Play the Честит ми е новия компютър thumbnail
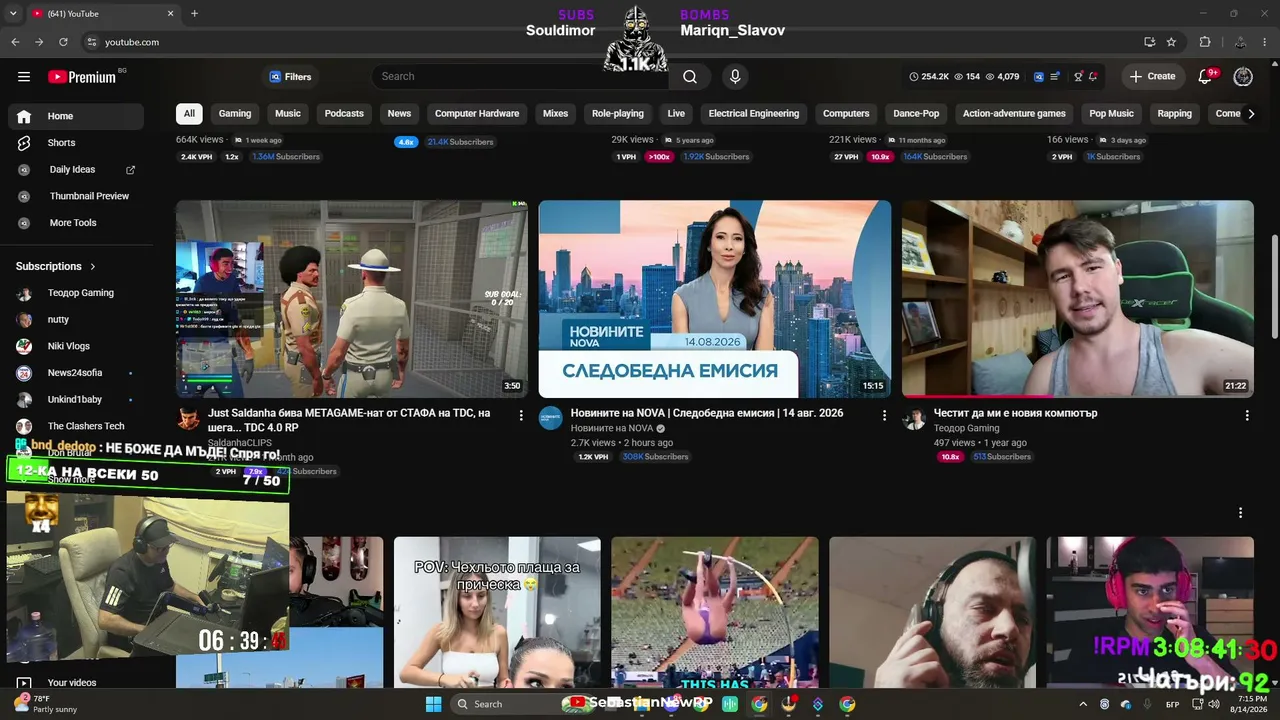Image resolution: width=1280 pixels, height=720 pixels. point(1078,299)
